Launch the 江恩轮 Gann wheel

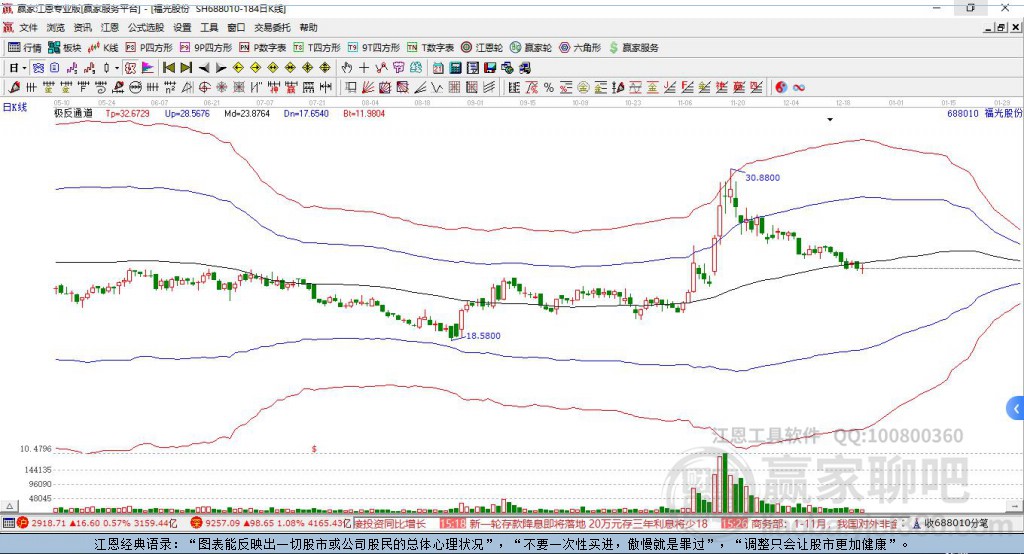(x=482, y=48)
